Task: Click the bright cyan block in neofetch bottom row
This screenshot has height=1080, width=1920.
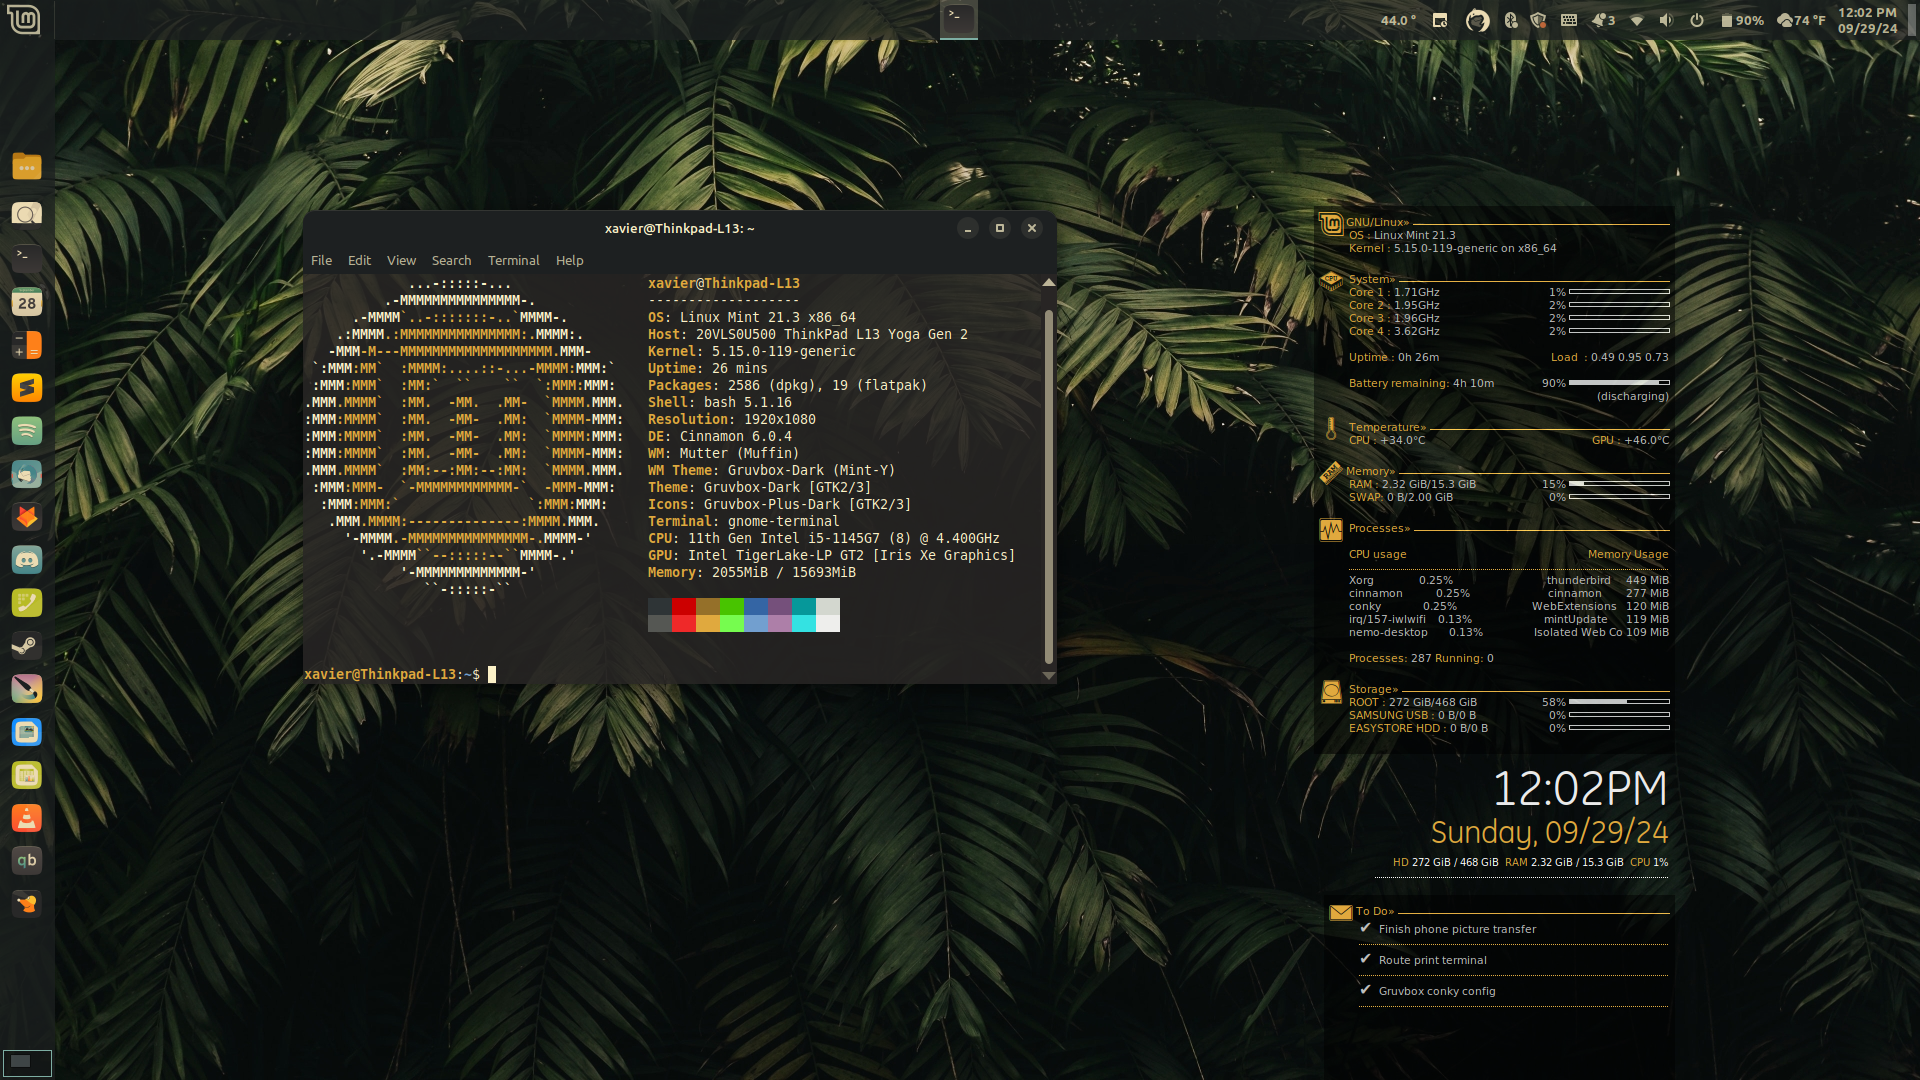Action: coord(804,623)
